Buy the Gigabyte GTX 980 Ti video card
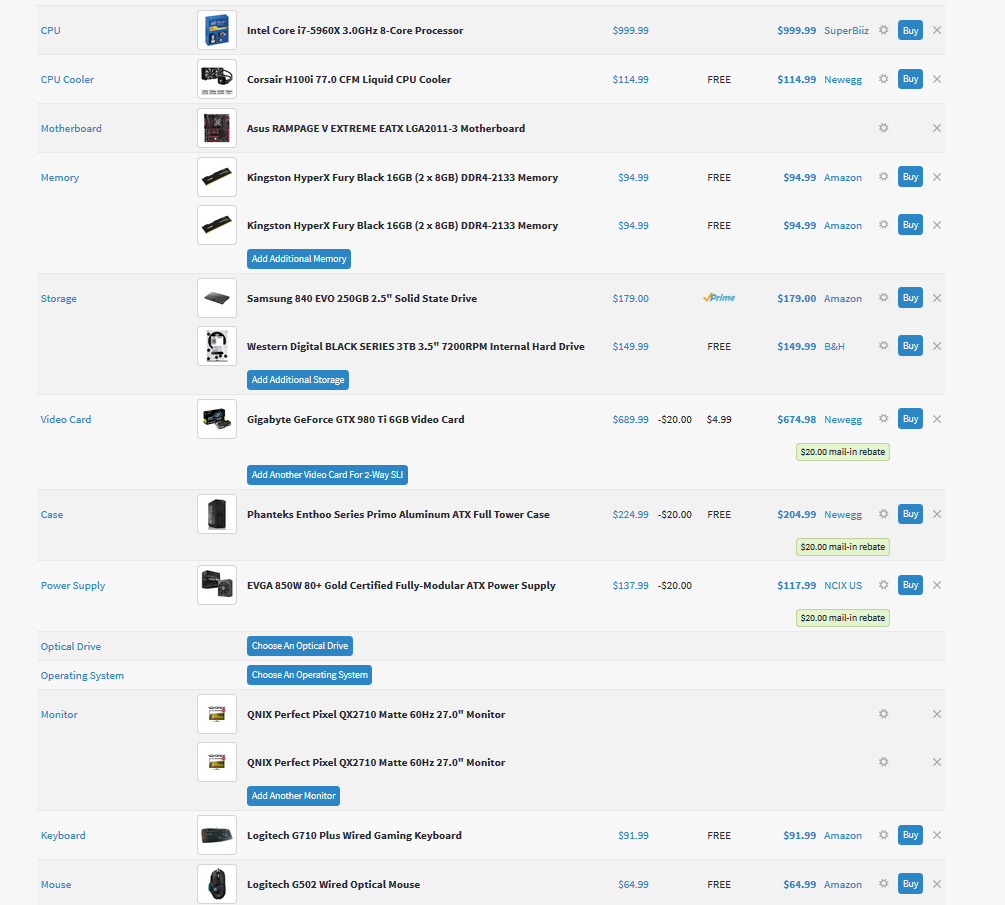1005x905 pixels. 910,419
